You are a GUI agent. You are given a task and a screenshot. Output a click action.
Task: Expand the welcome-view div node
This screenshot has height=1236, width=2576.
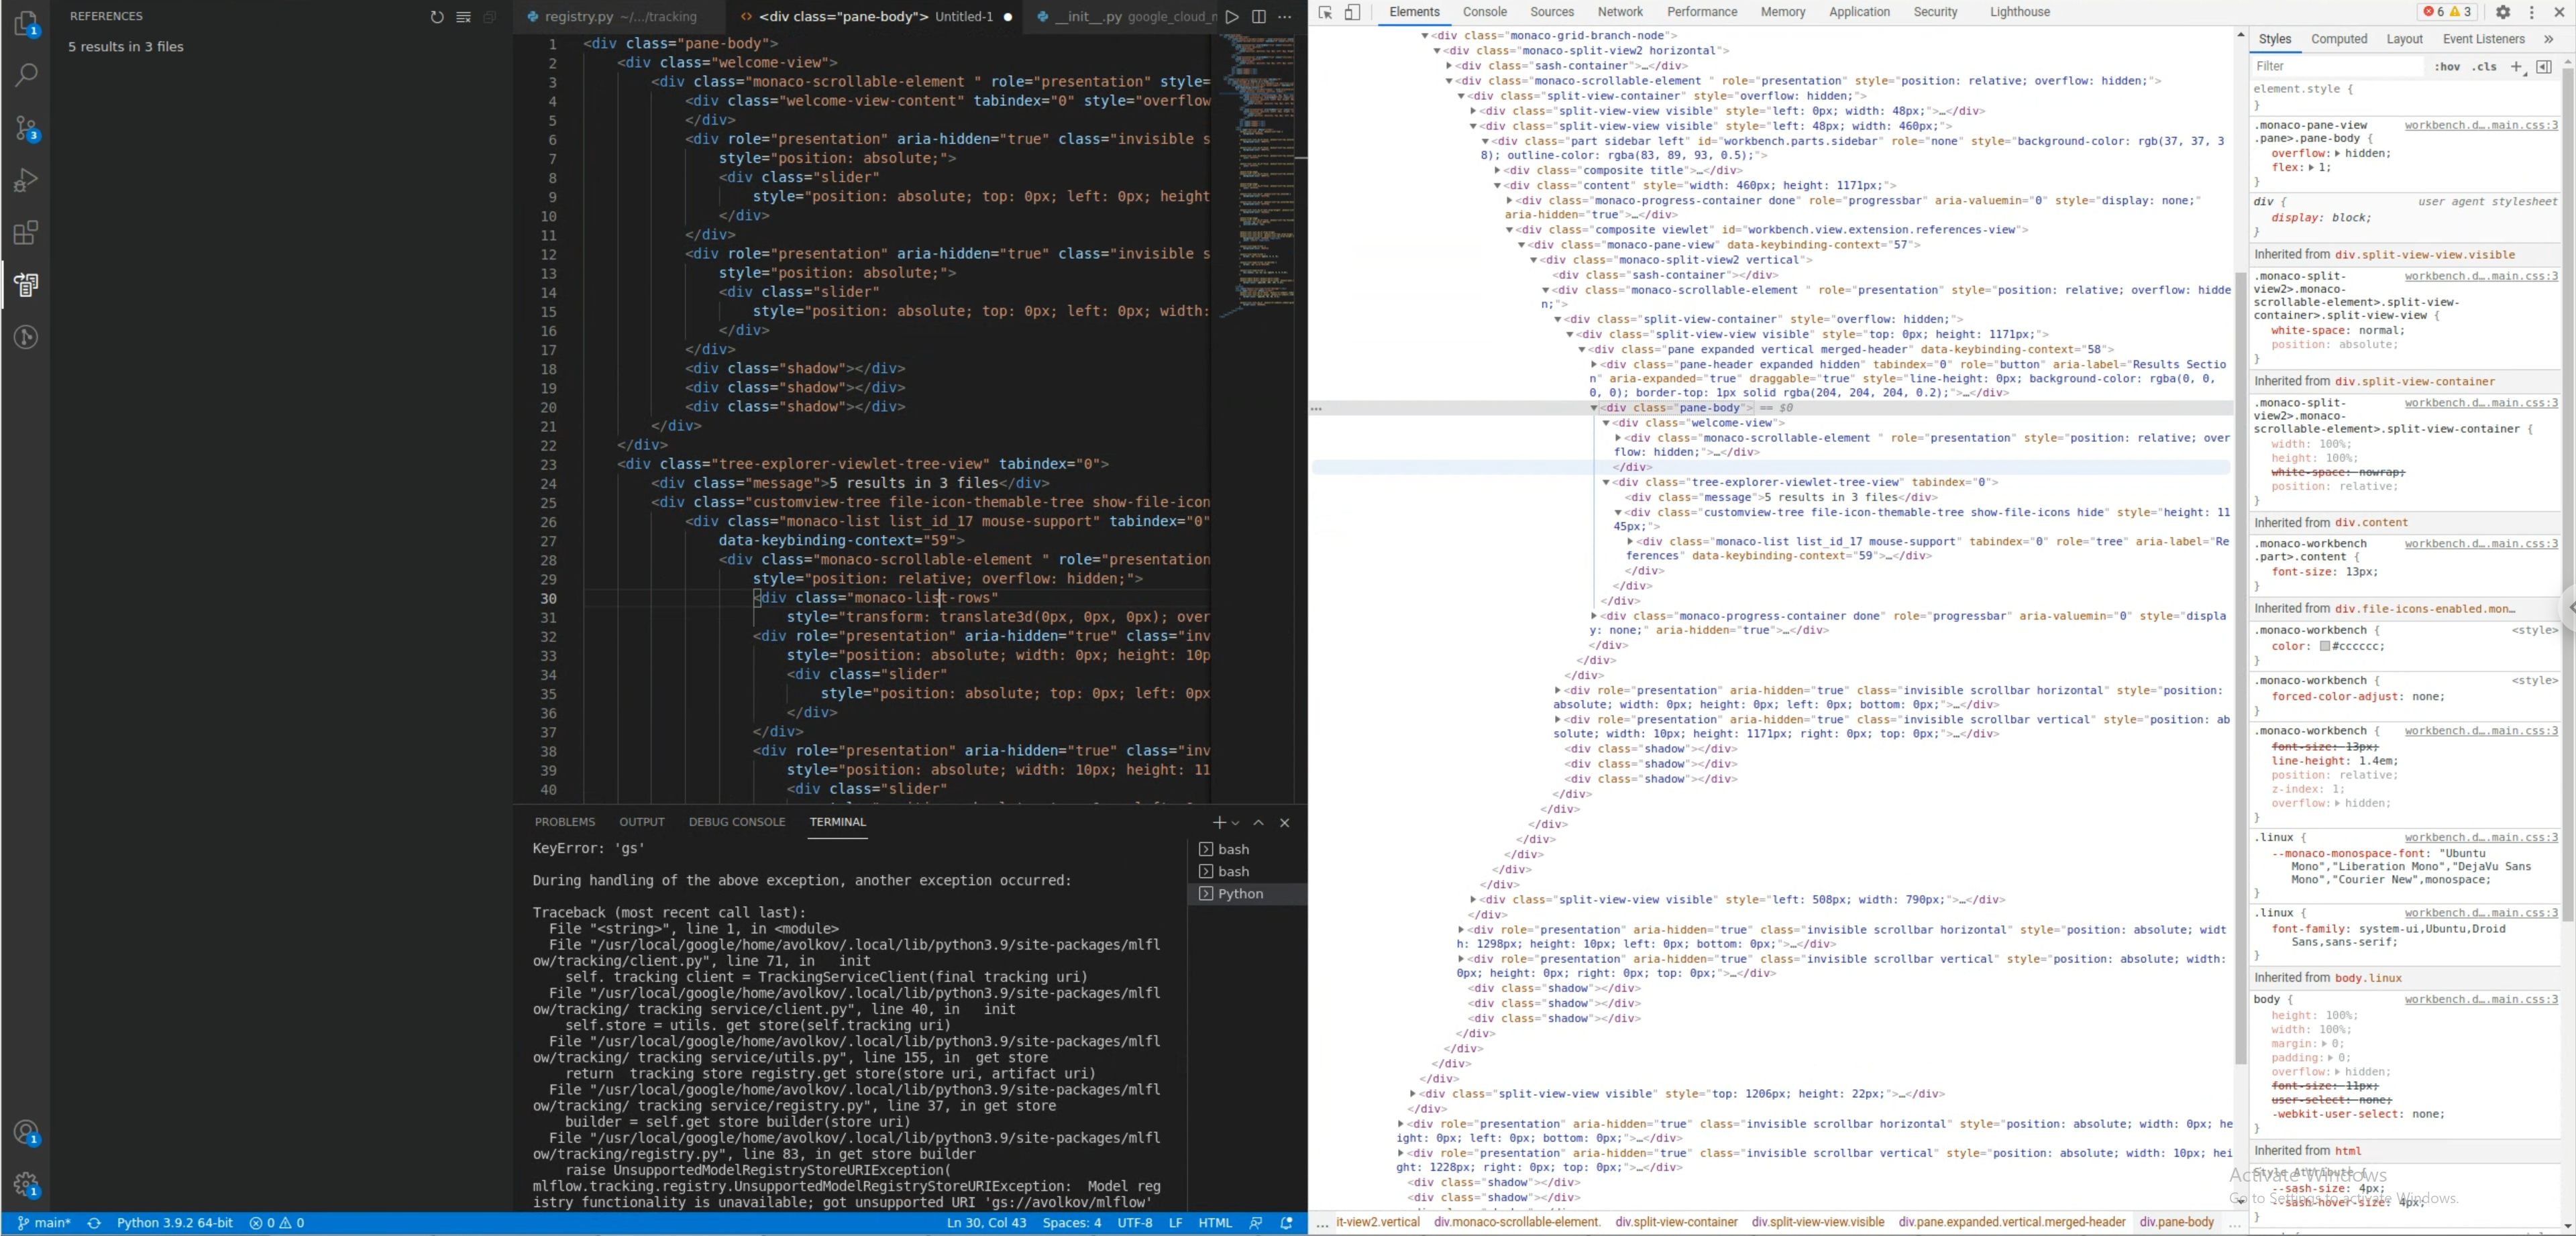[x=1606, y=423]
